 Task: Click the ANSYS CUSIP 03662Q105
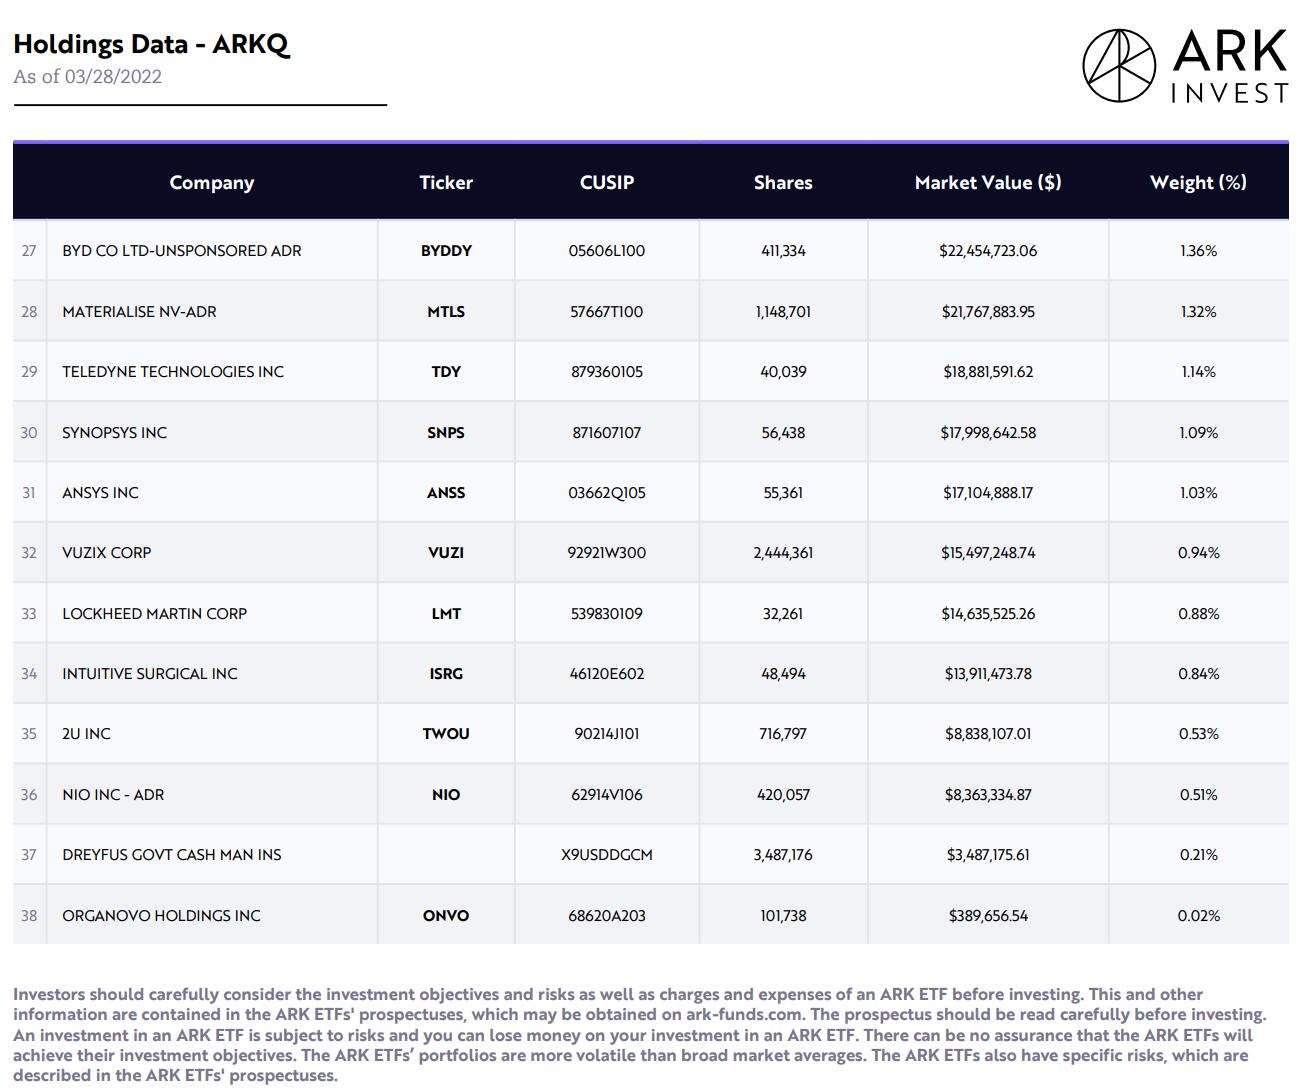pyautogui.click(x=606, y=493)
